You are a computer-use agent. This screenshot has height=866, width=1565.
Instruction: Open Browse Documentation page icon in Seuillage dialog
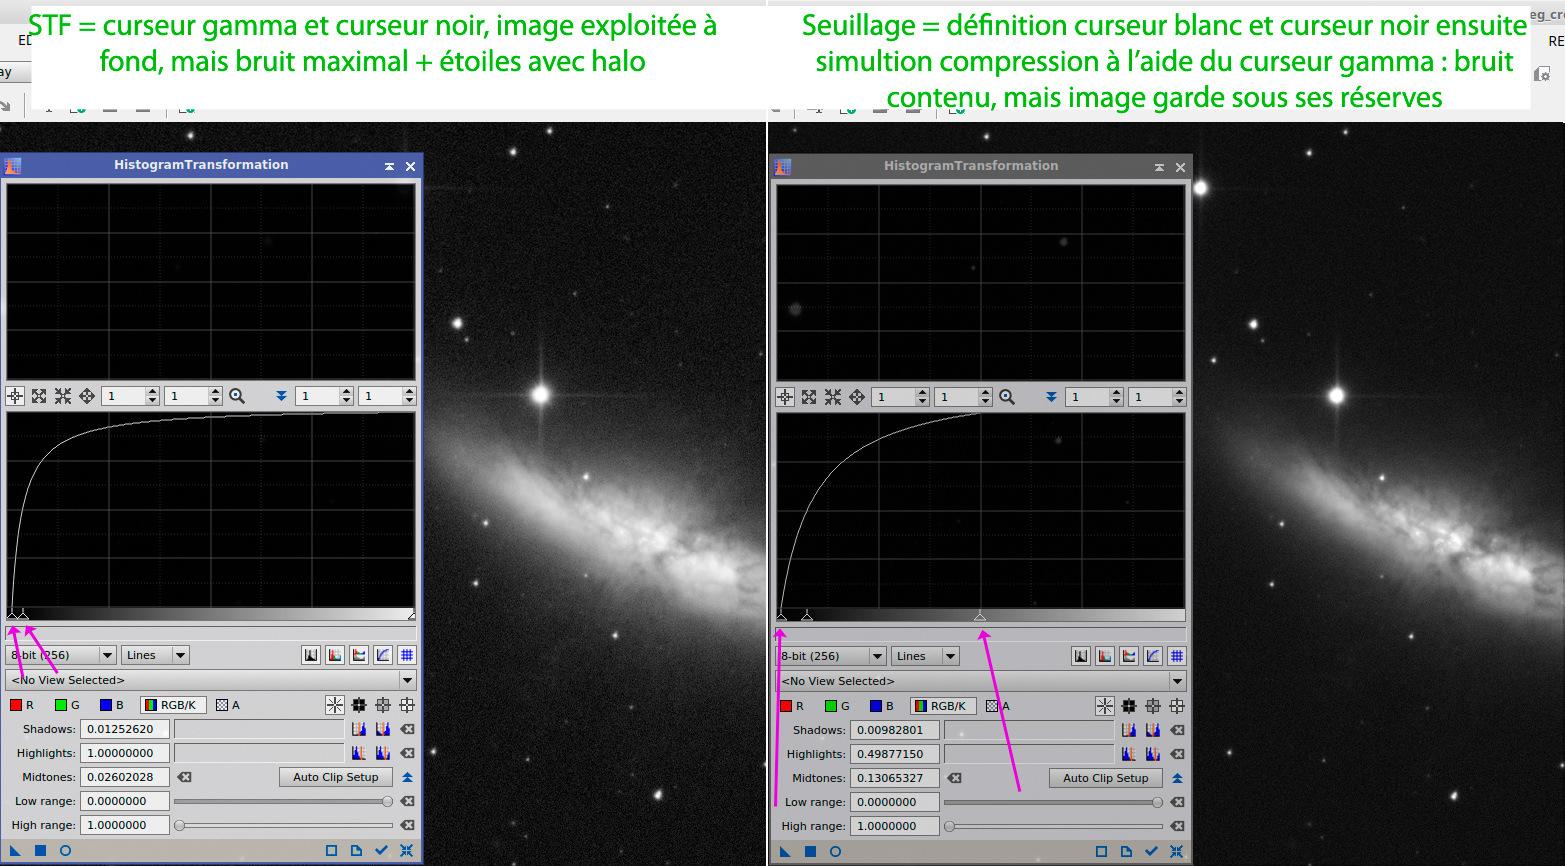pos(1126,852)
